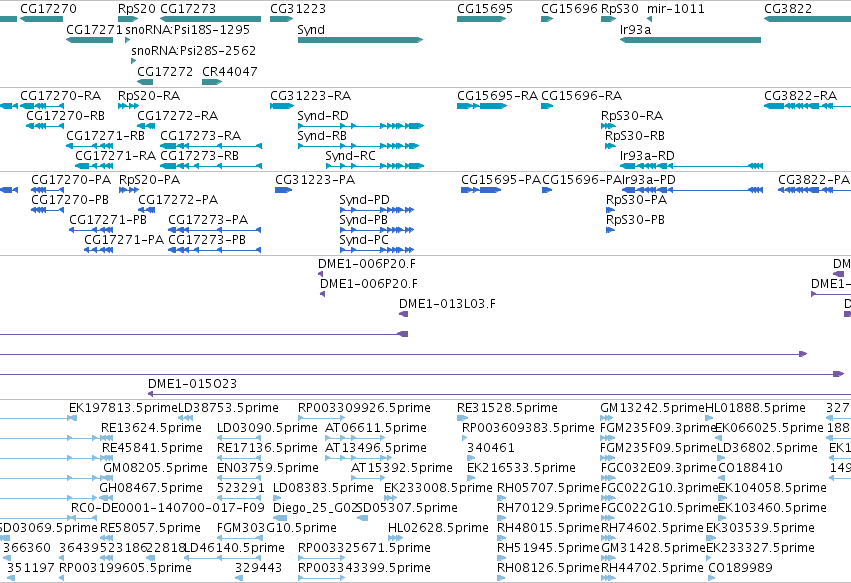Screen dimensions: 851x583
Task: Click the CG31223 gene label
Action: 298,9
